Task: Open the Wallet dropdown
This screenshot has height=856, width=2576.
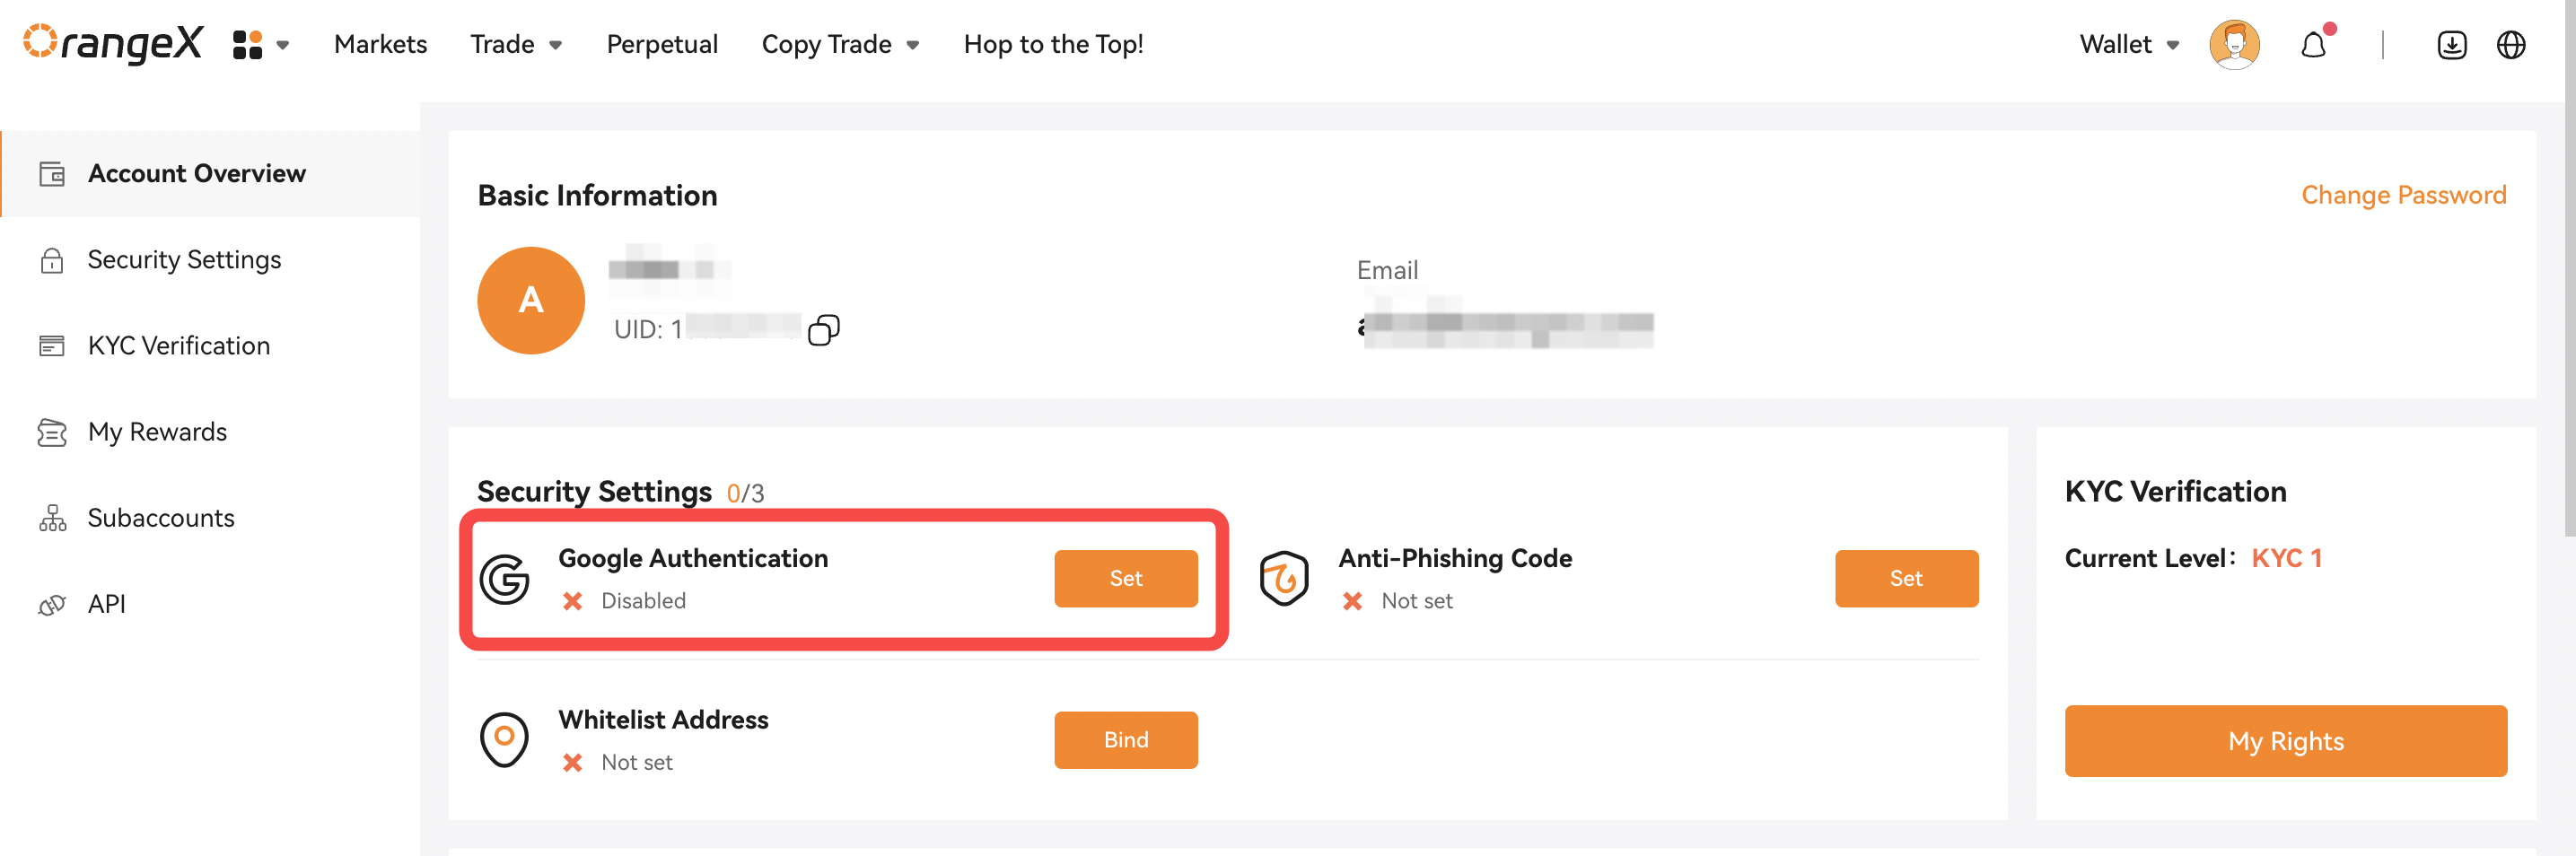Action: [2129, 45]
